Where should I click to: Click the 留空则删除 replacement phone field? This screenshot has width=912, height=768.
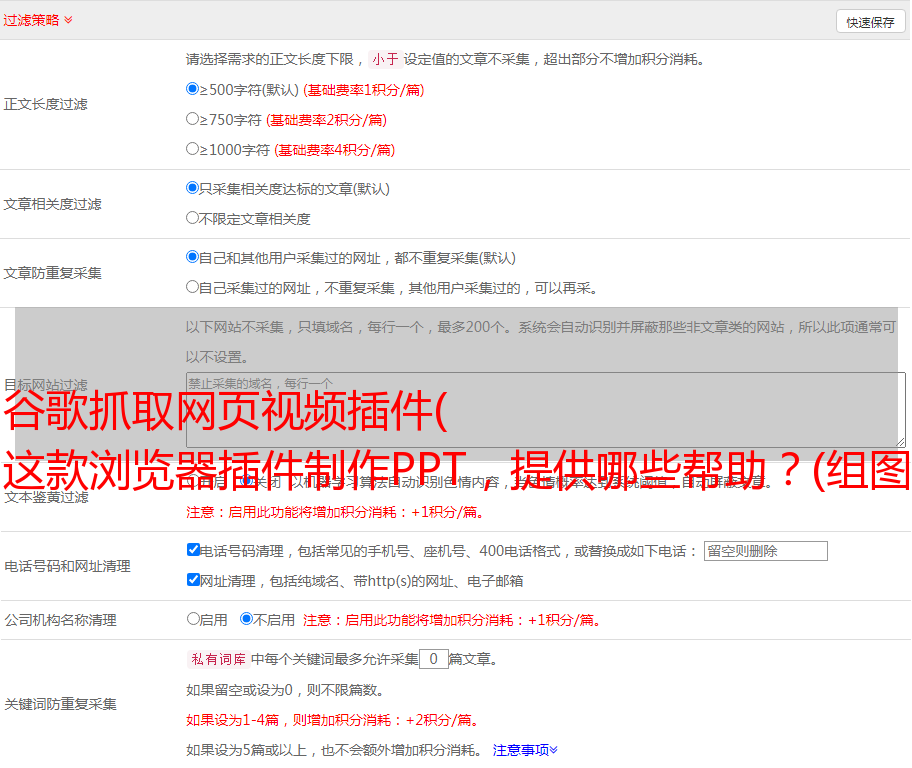point(765,551)
